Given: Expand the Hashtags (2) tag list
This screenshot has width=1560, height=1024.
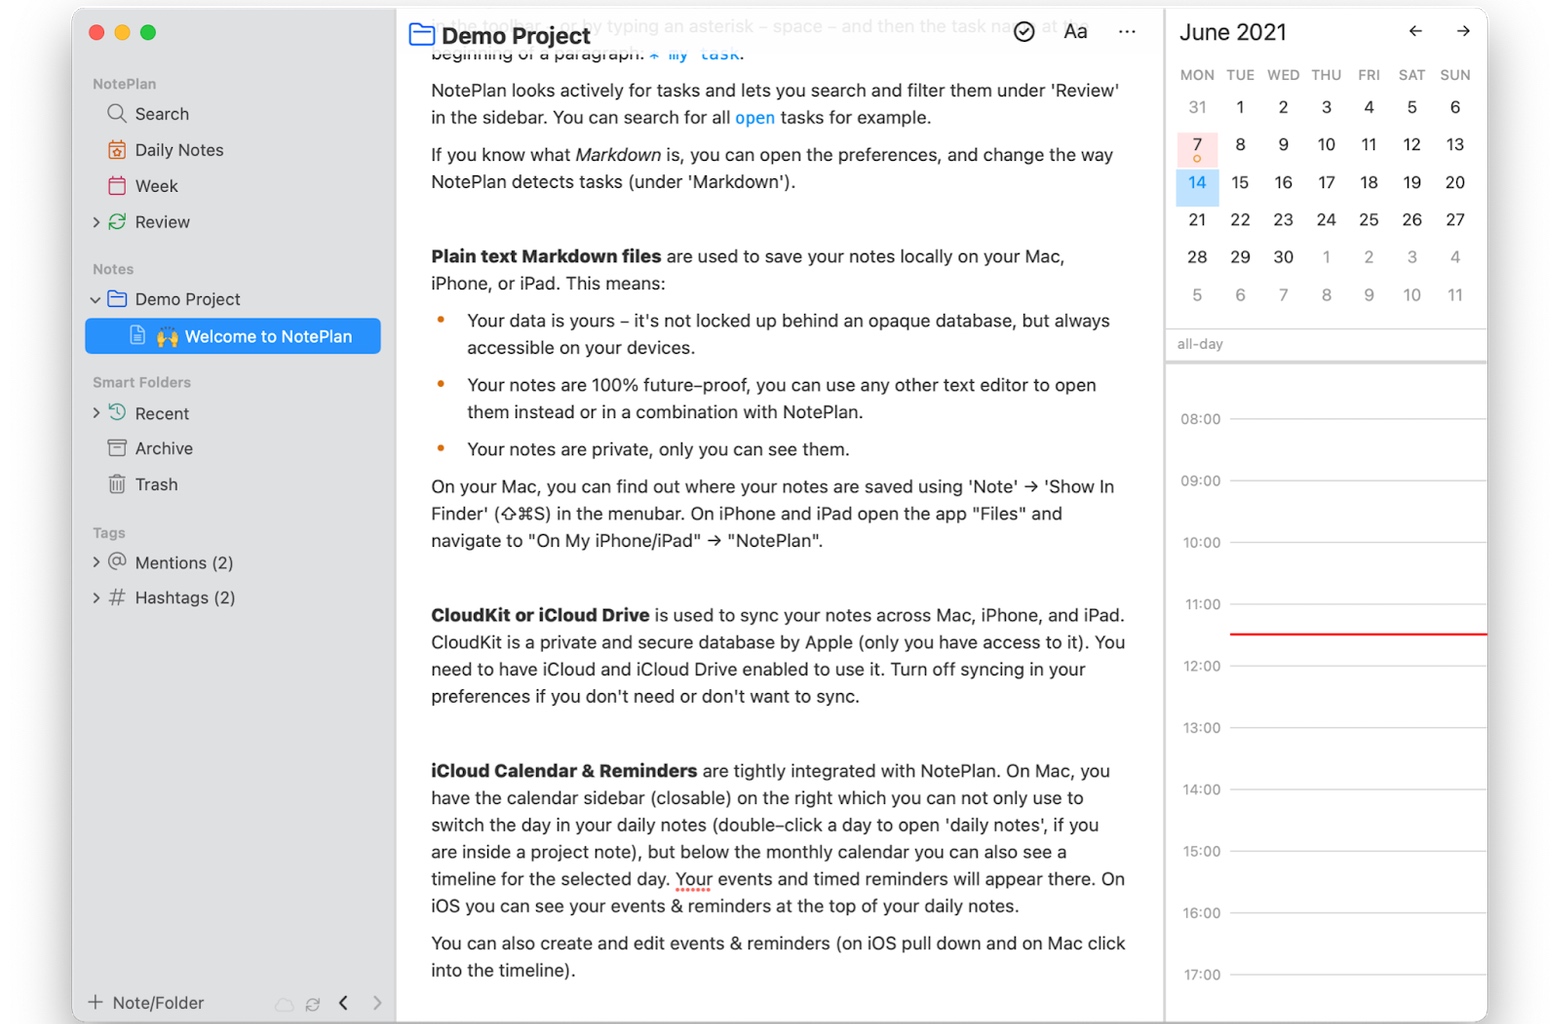Looking at the screenshot, I should point(96,597).
